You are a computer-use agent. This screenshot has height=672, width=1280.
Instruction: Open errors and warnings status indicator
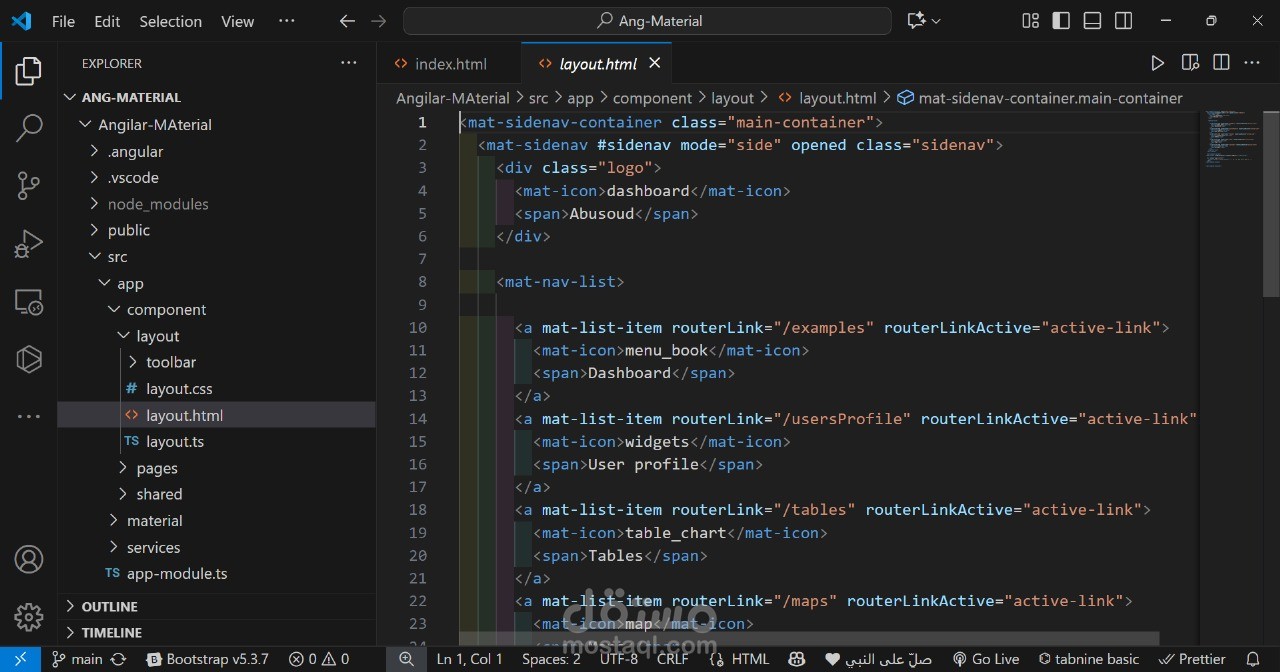tap(319, 659)
